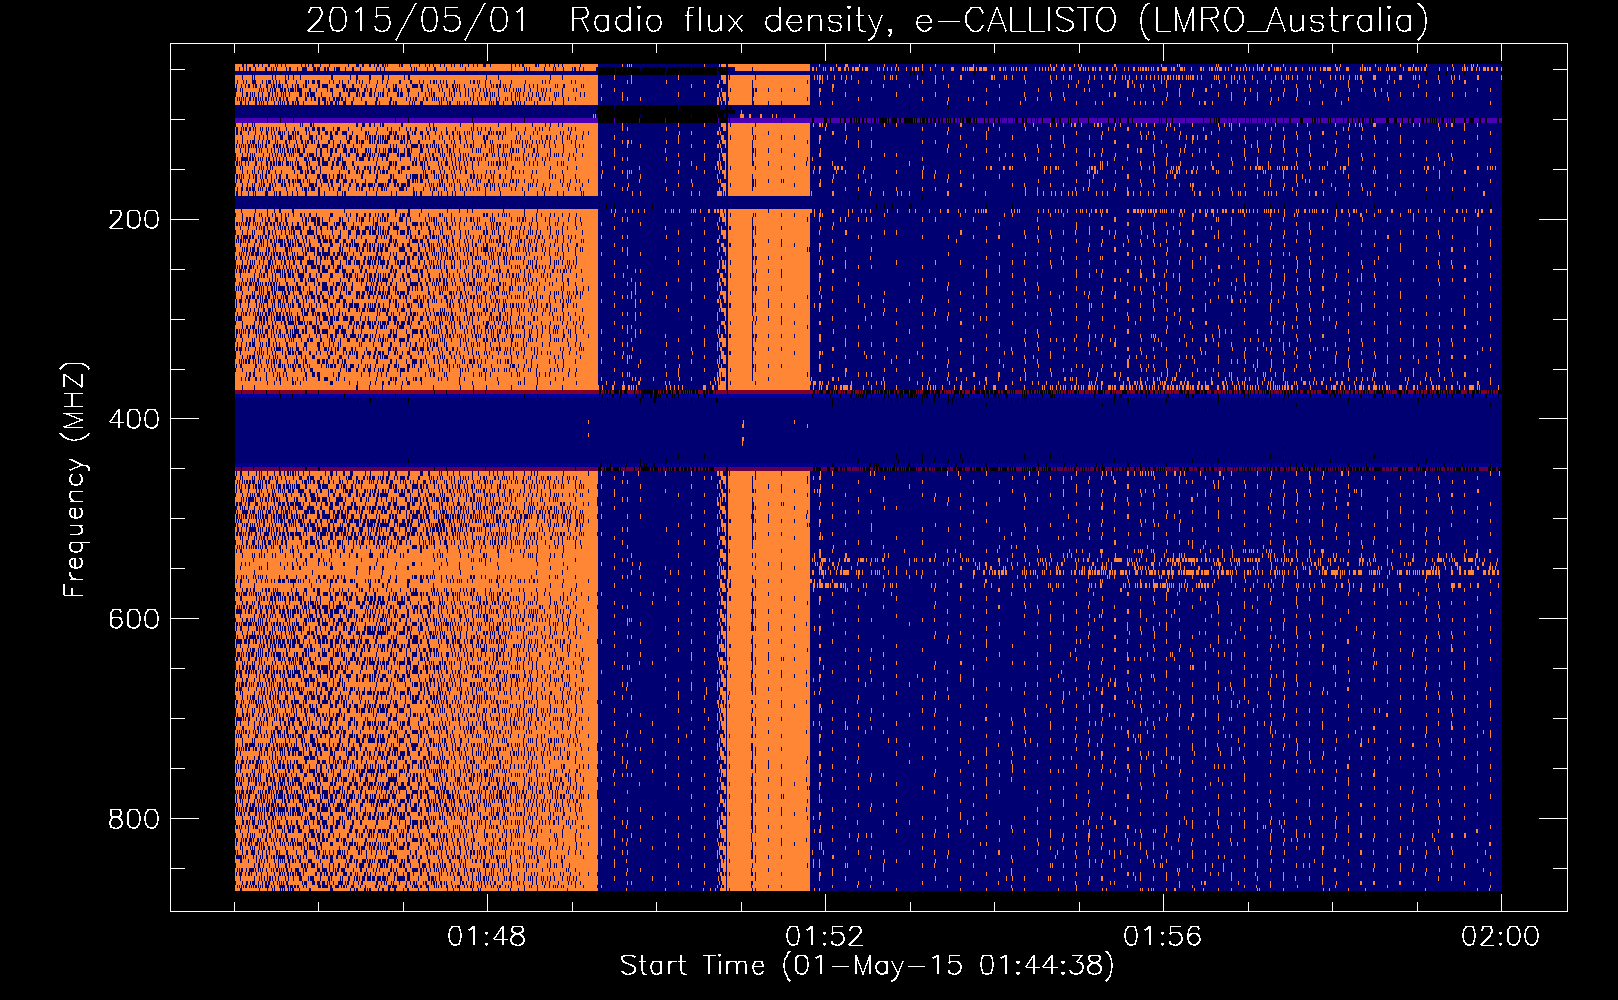1618x1000 pixels.
Task: Click the 400 frequency tick label
Action: click(134, 419)
